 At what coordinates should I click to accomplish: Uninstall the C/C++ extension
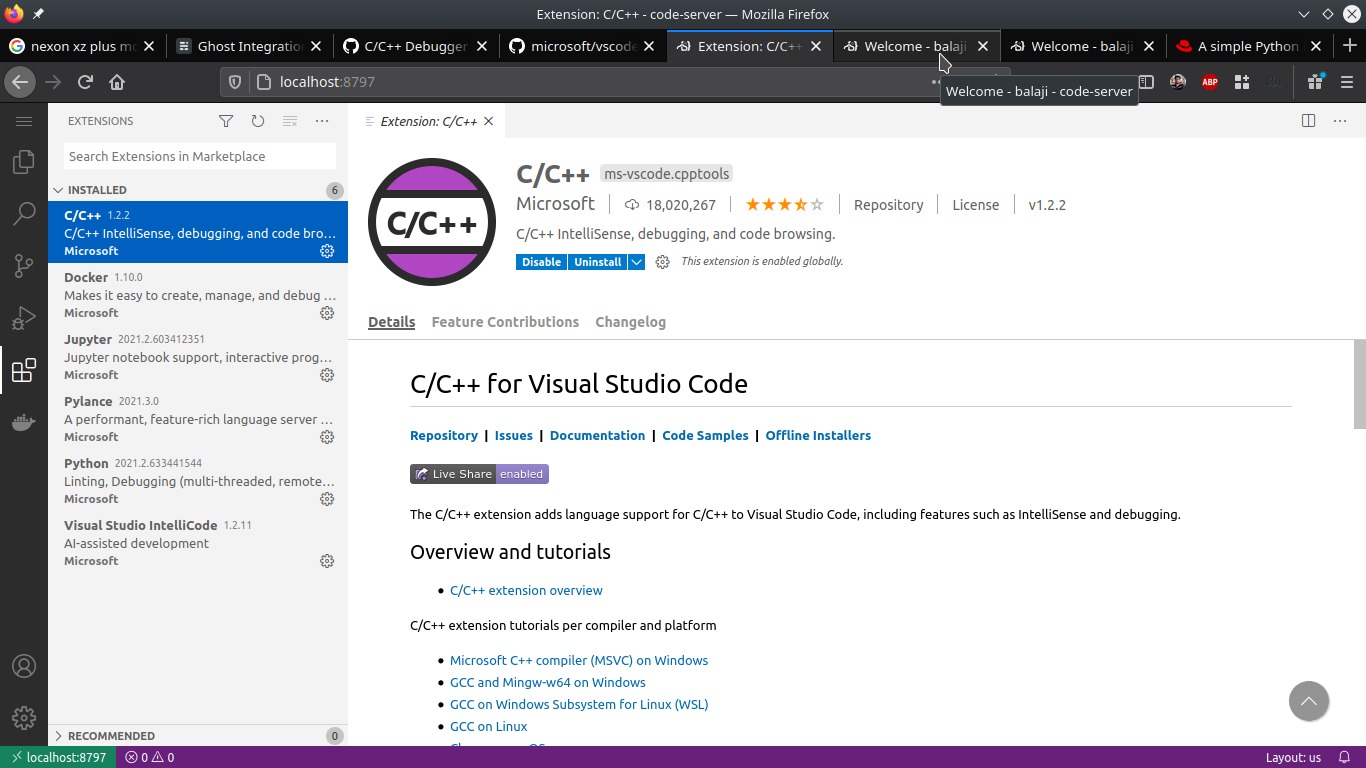coord(598,262)
